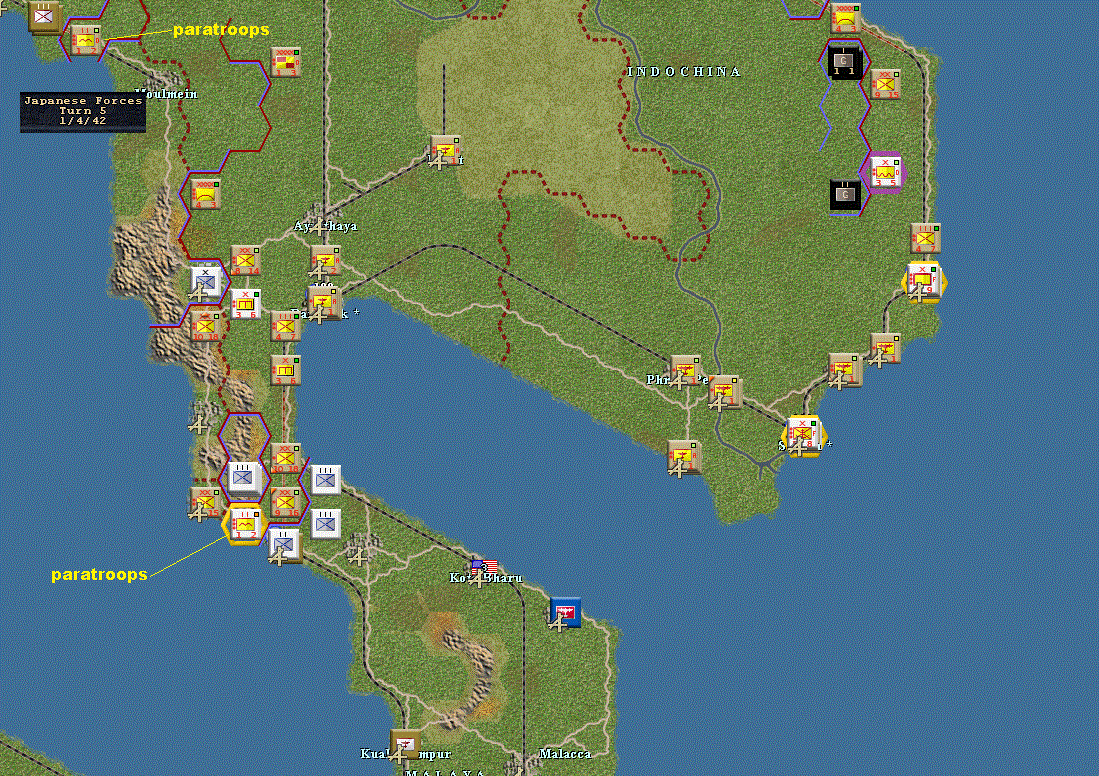Click the Kota Bharu city label
This screenshot has width=1099, height=776.
click(486, 578)
